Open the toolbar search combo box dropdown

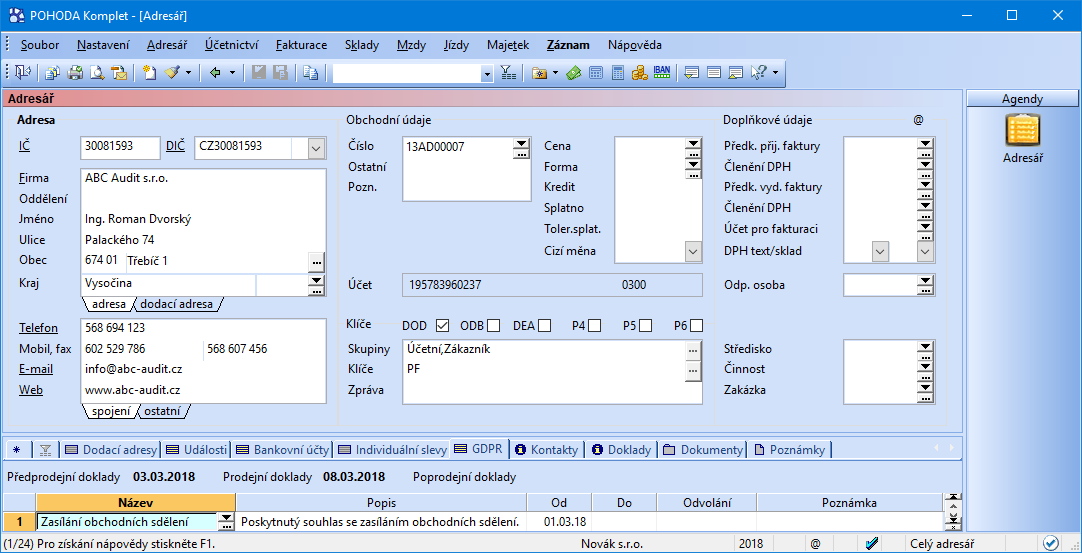pyautogui.click(x=487, y=73)
